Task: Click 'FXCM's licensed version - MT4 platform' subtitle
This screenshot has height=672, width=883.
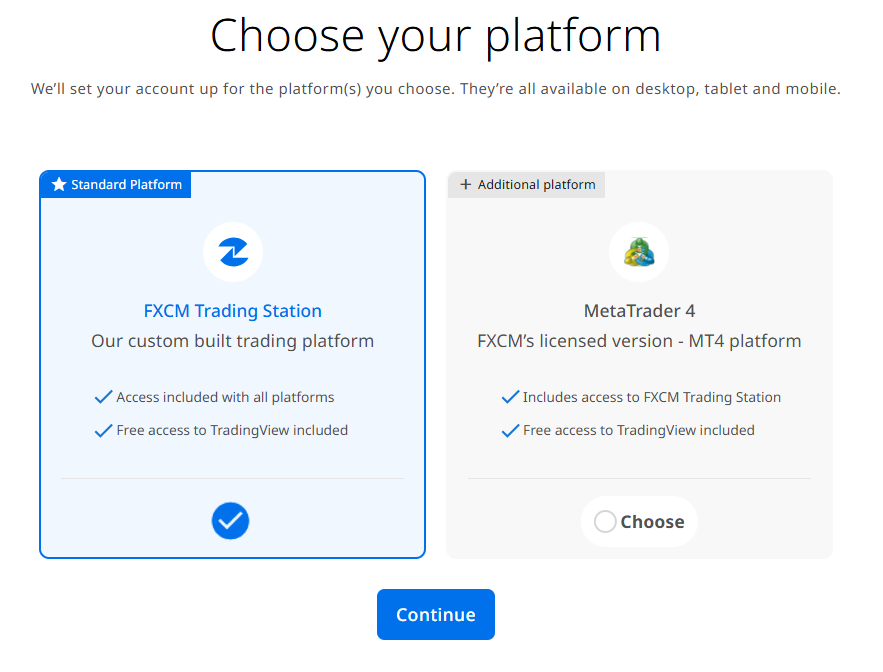Action: point(639,341)
